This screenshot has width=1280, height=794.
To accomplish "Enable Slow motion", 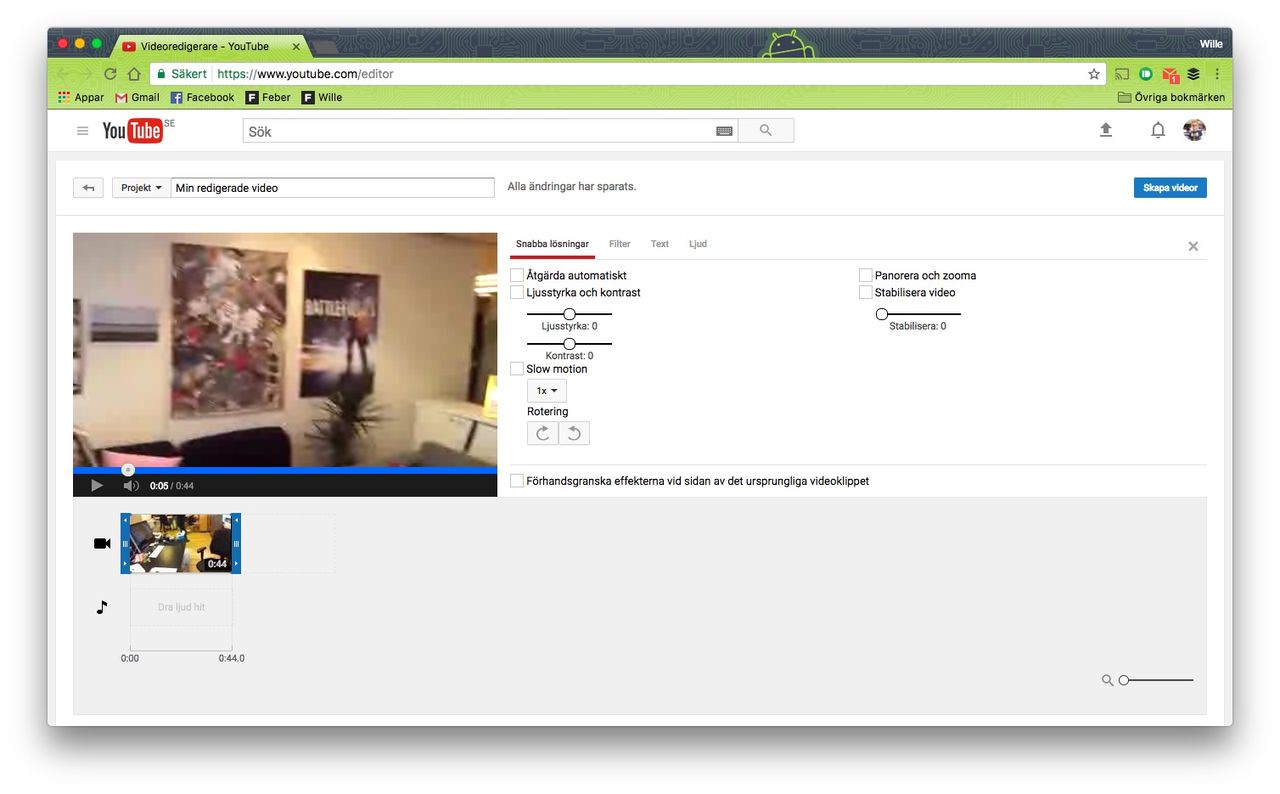I will pyautogui.click(x=516, y=368).
